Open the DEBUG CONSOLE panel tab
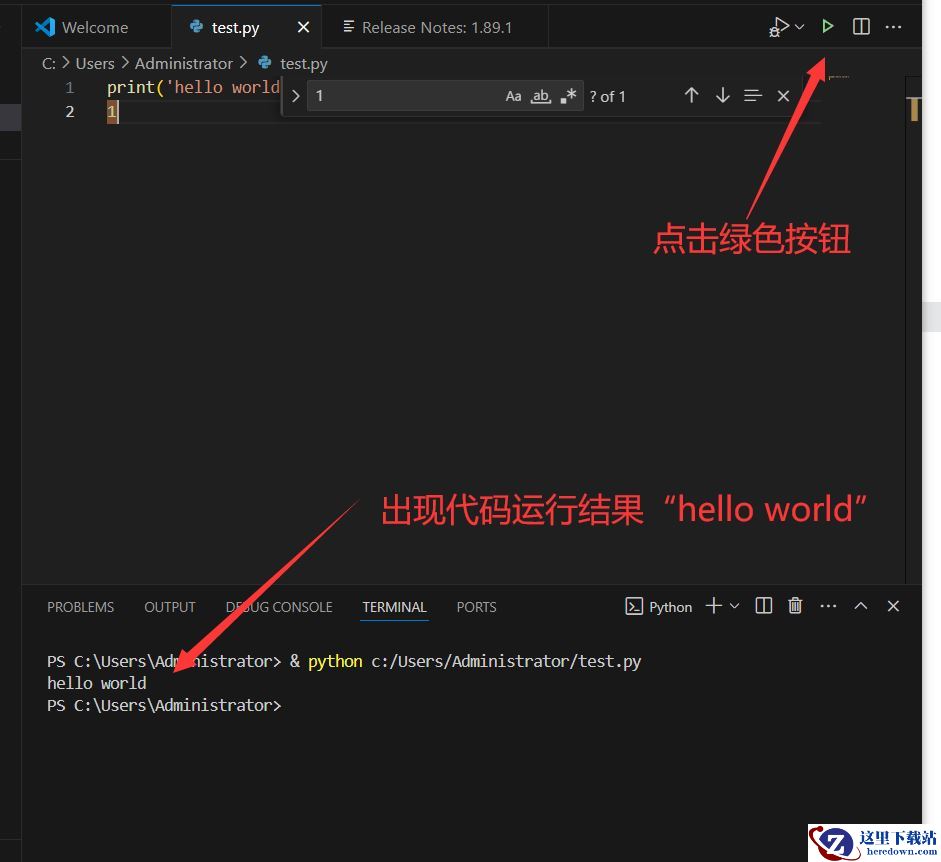 [x=279, y=607]
